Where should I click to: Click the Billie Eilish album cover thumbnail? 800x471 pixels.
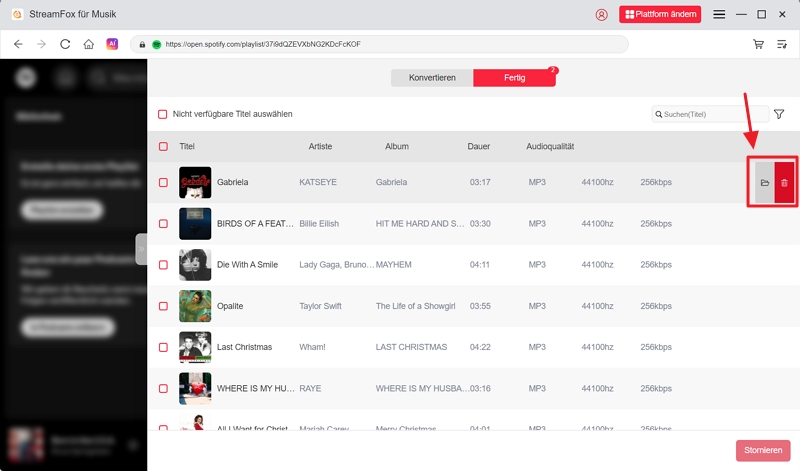(195, 224)
